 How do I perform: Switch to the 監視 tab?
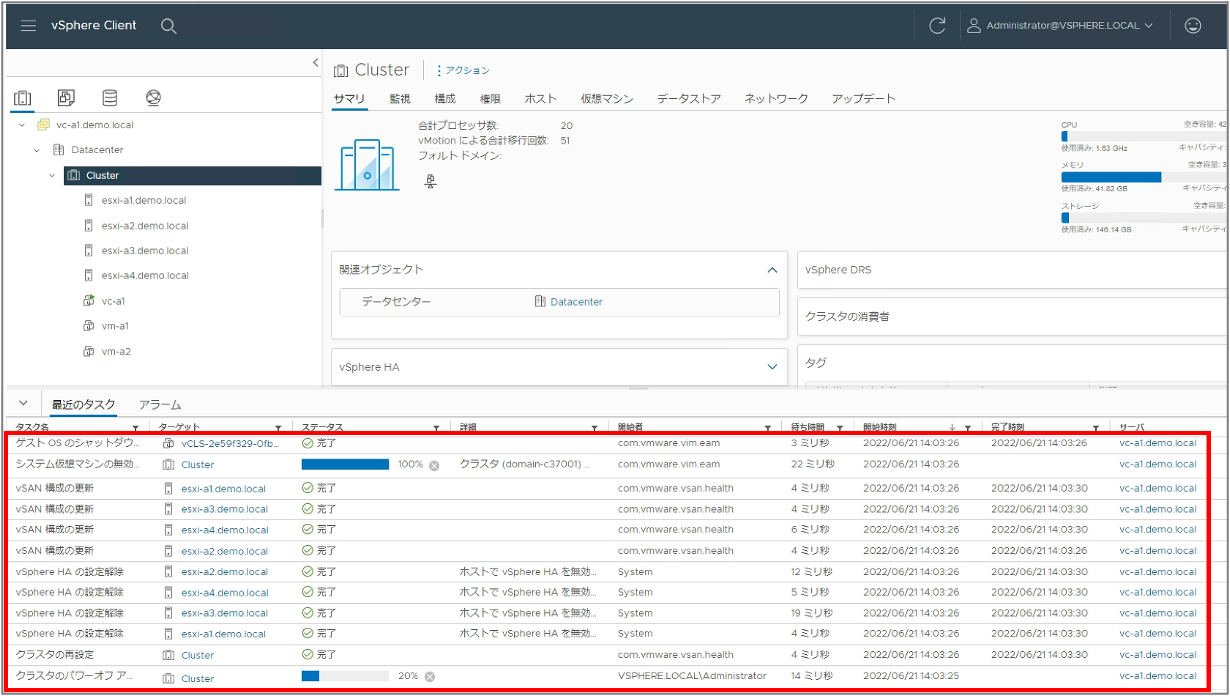click(400, 98)
